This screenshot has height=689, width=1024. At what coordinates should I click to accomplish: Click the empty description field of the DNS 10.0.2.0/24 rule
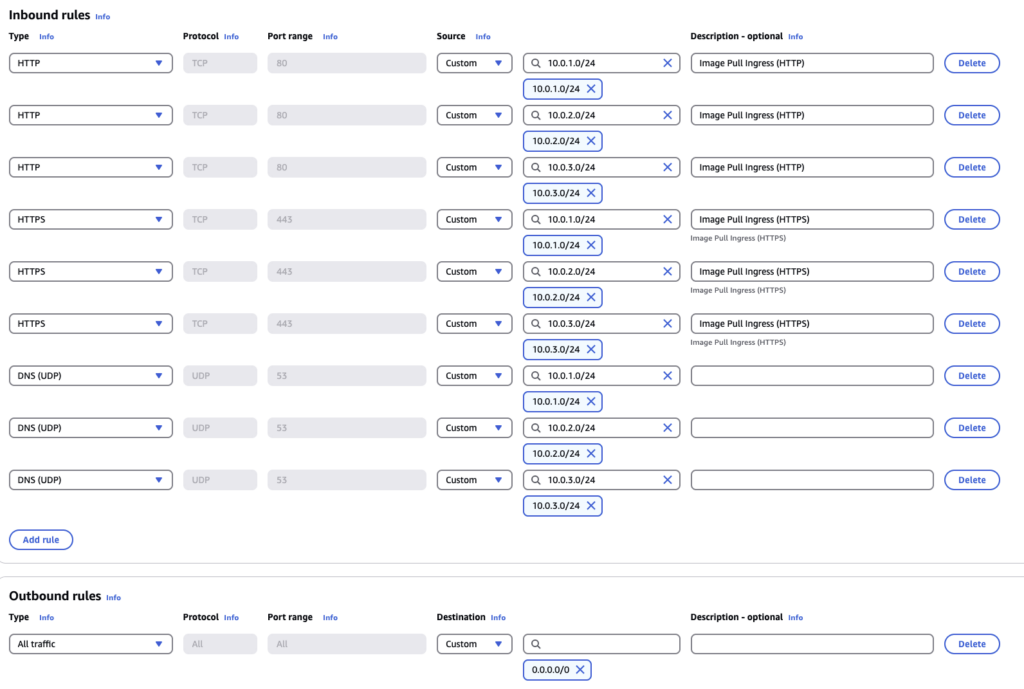(x=812, y=428)
